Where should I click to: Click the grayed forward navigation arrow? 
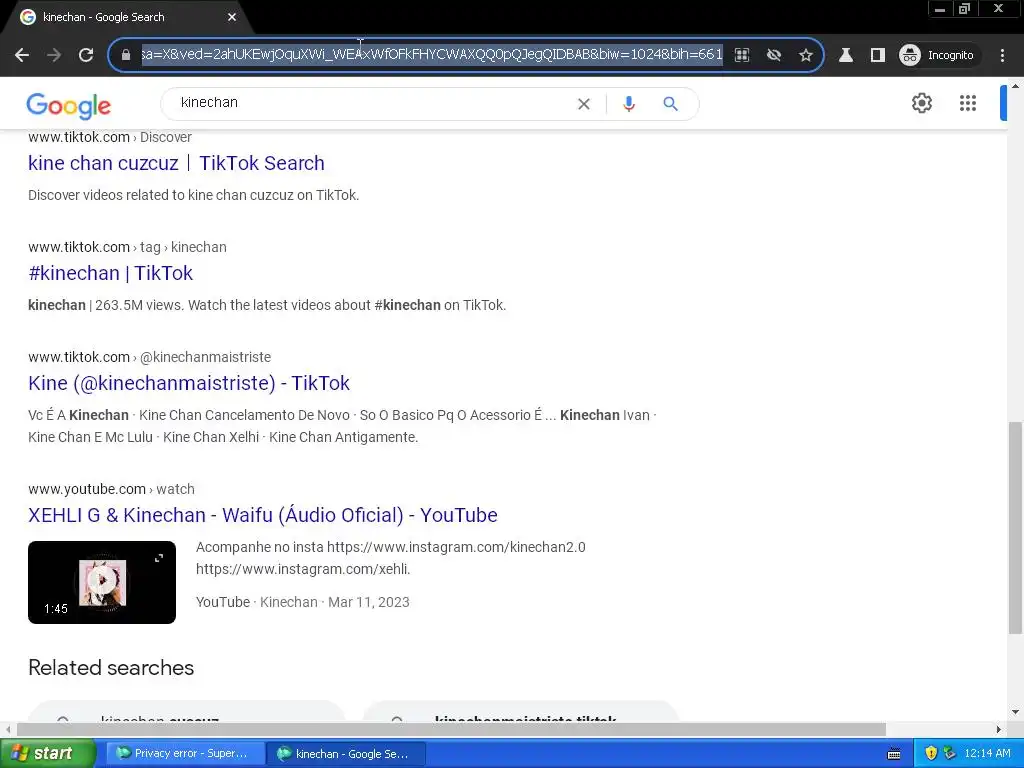[x=54, y=55]
